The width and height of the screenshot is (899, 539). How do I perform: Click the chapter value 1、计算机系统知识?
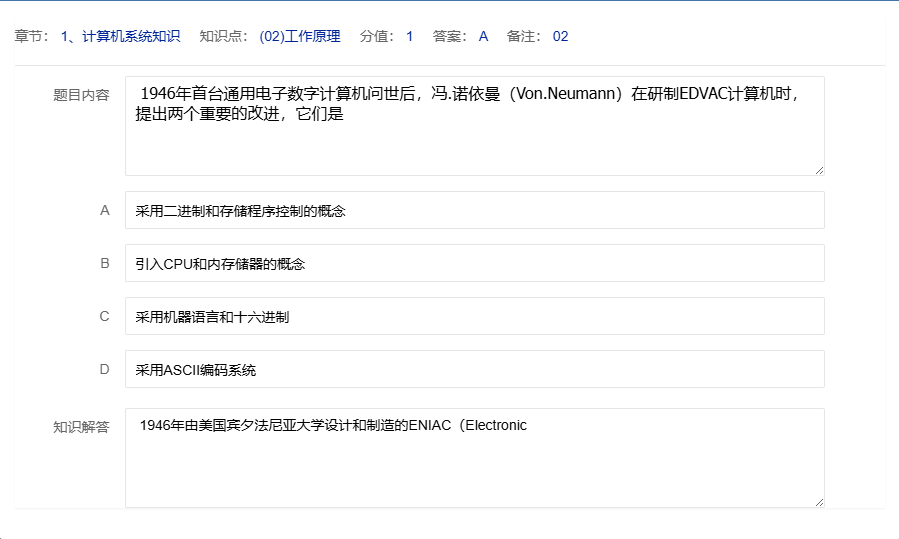click(120, 37)
